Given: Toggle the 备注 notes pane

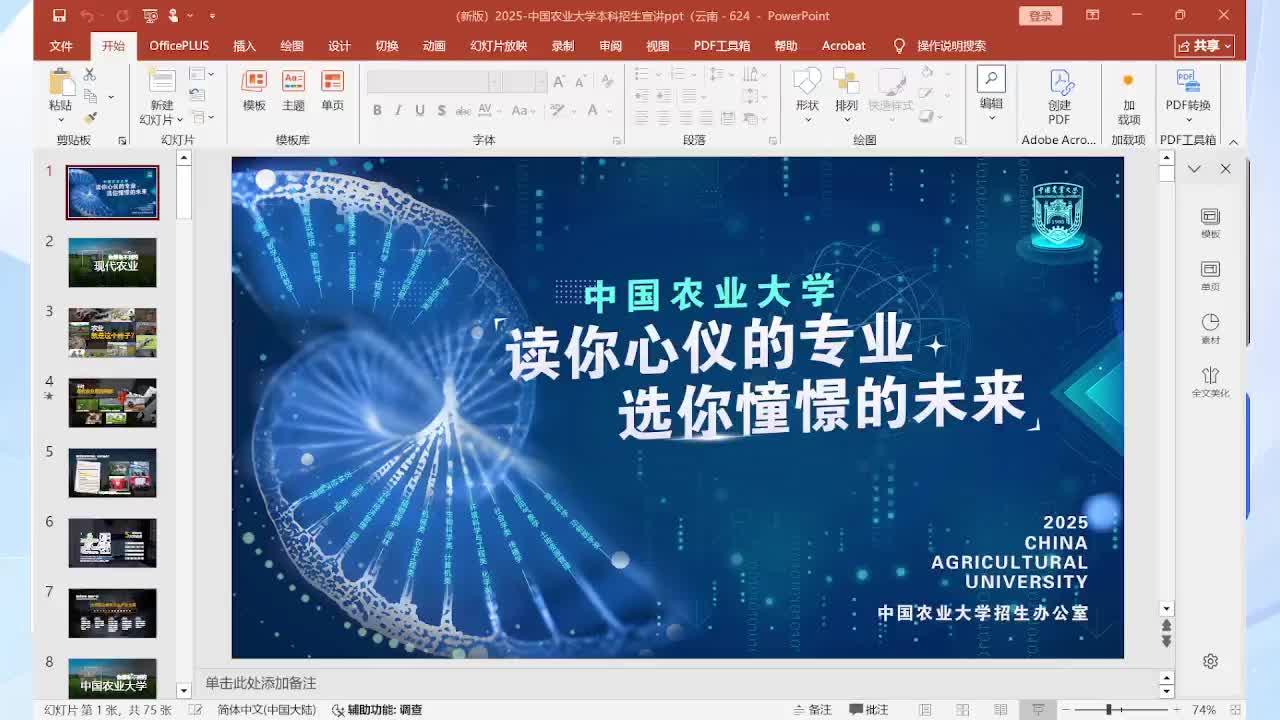Looking at the screenshot, I should coord(812,710).
